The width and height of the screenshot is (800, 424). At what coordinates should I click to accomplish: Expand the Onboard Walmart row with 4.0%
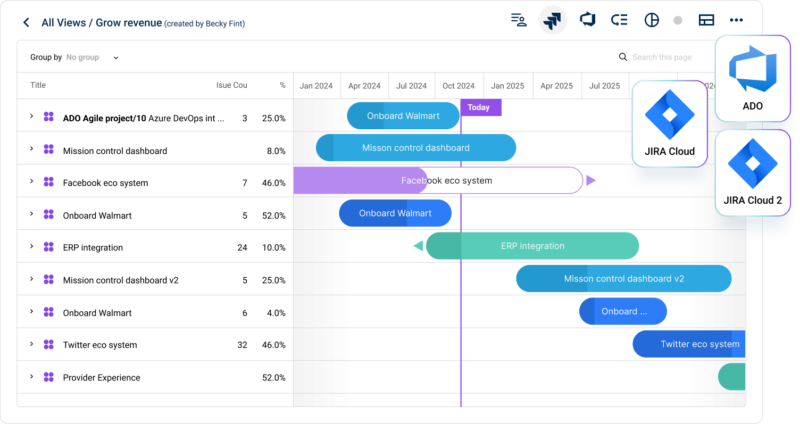tap(32, 311)
